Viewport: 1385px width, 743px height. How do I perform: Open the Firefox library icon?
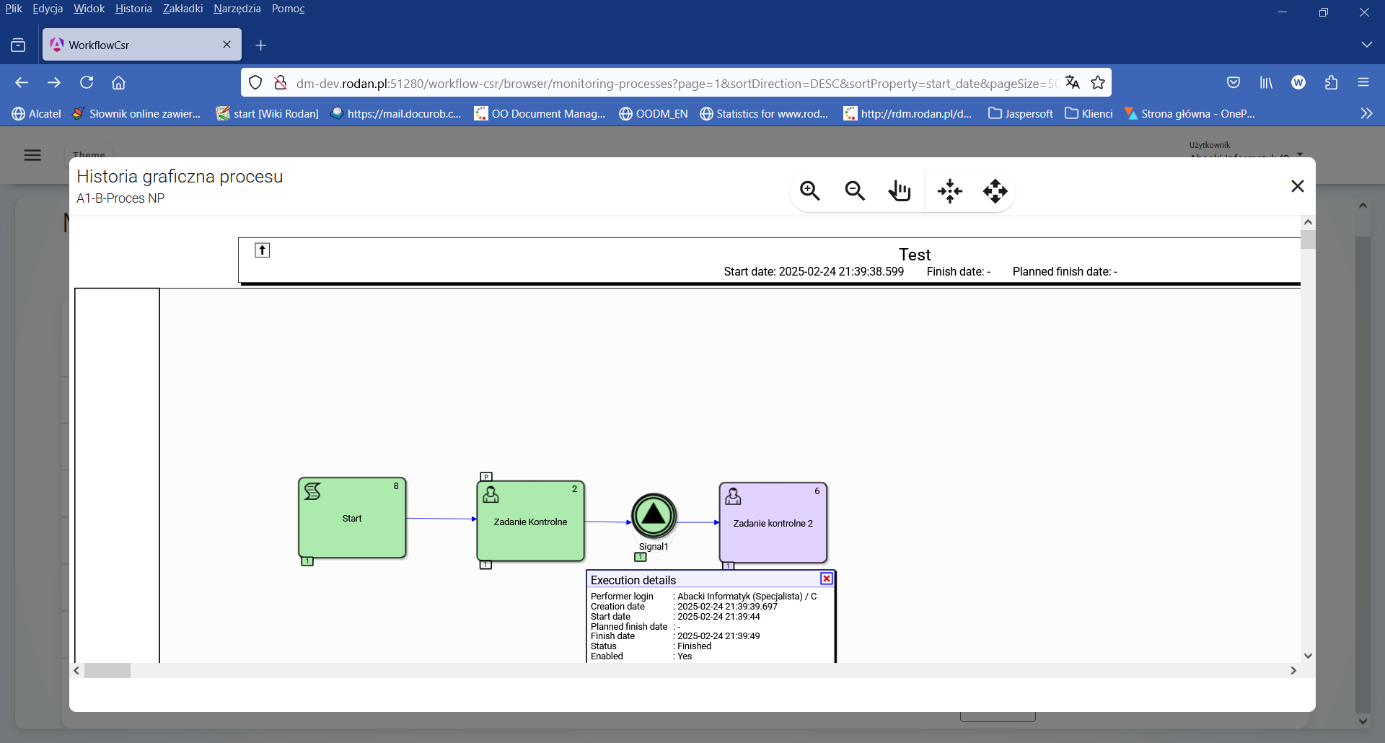coord(1265,83)
